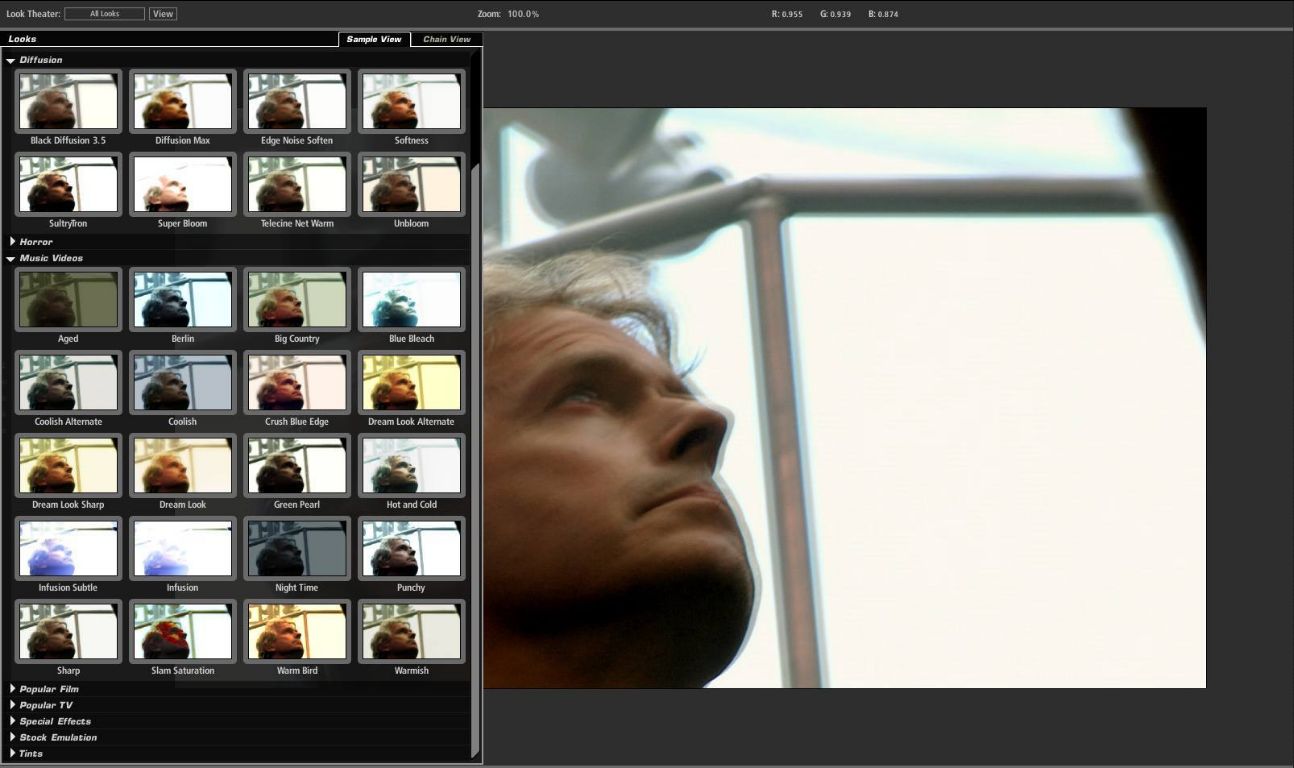Click the B: 0.874 readout
The image size is (1294, 768).
click(884, 14)
